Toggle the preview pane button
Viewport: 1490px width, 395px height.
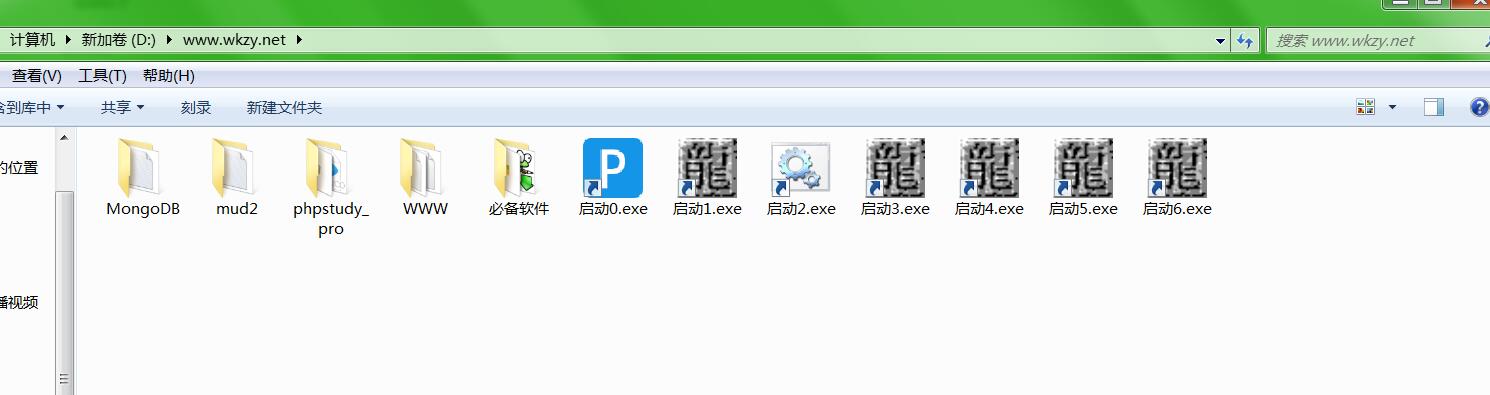(x=1434, y=107)
